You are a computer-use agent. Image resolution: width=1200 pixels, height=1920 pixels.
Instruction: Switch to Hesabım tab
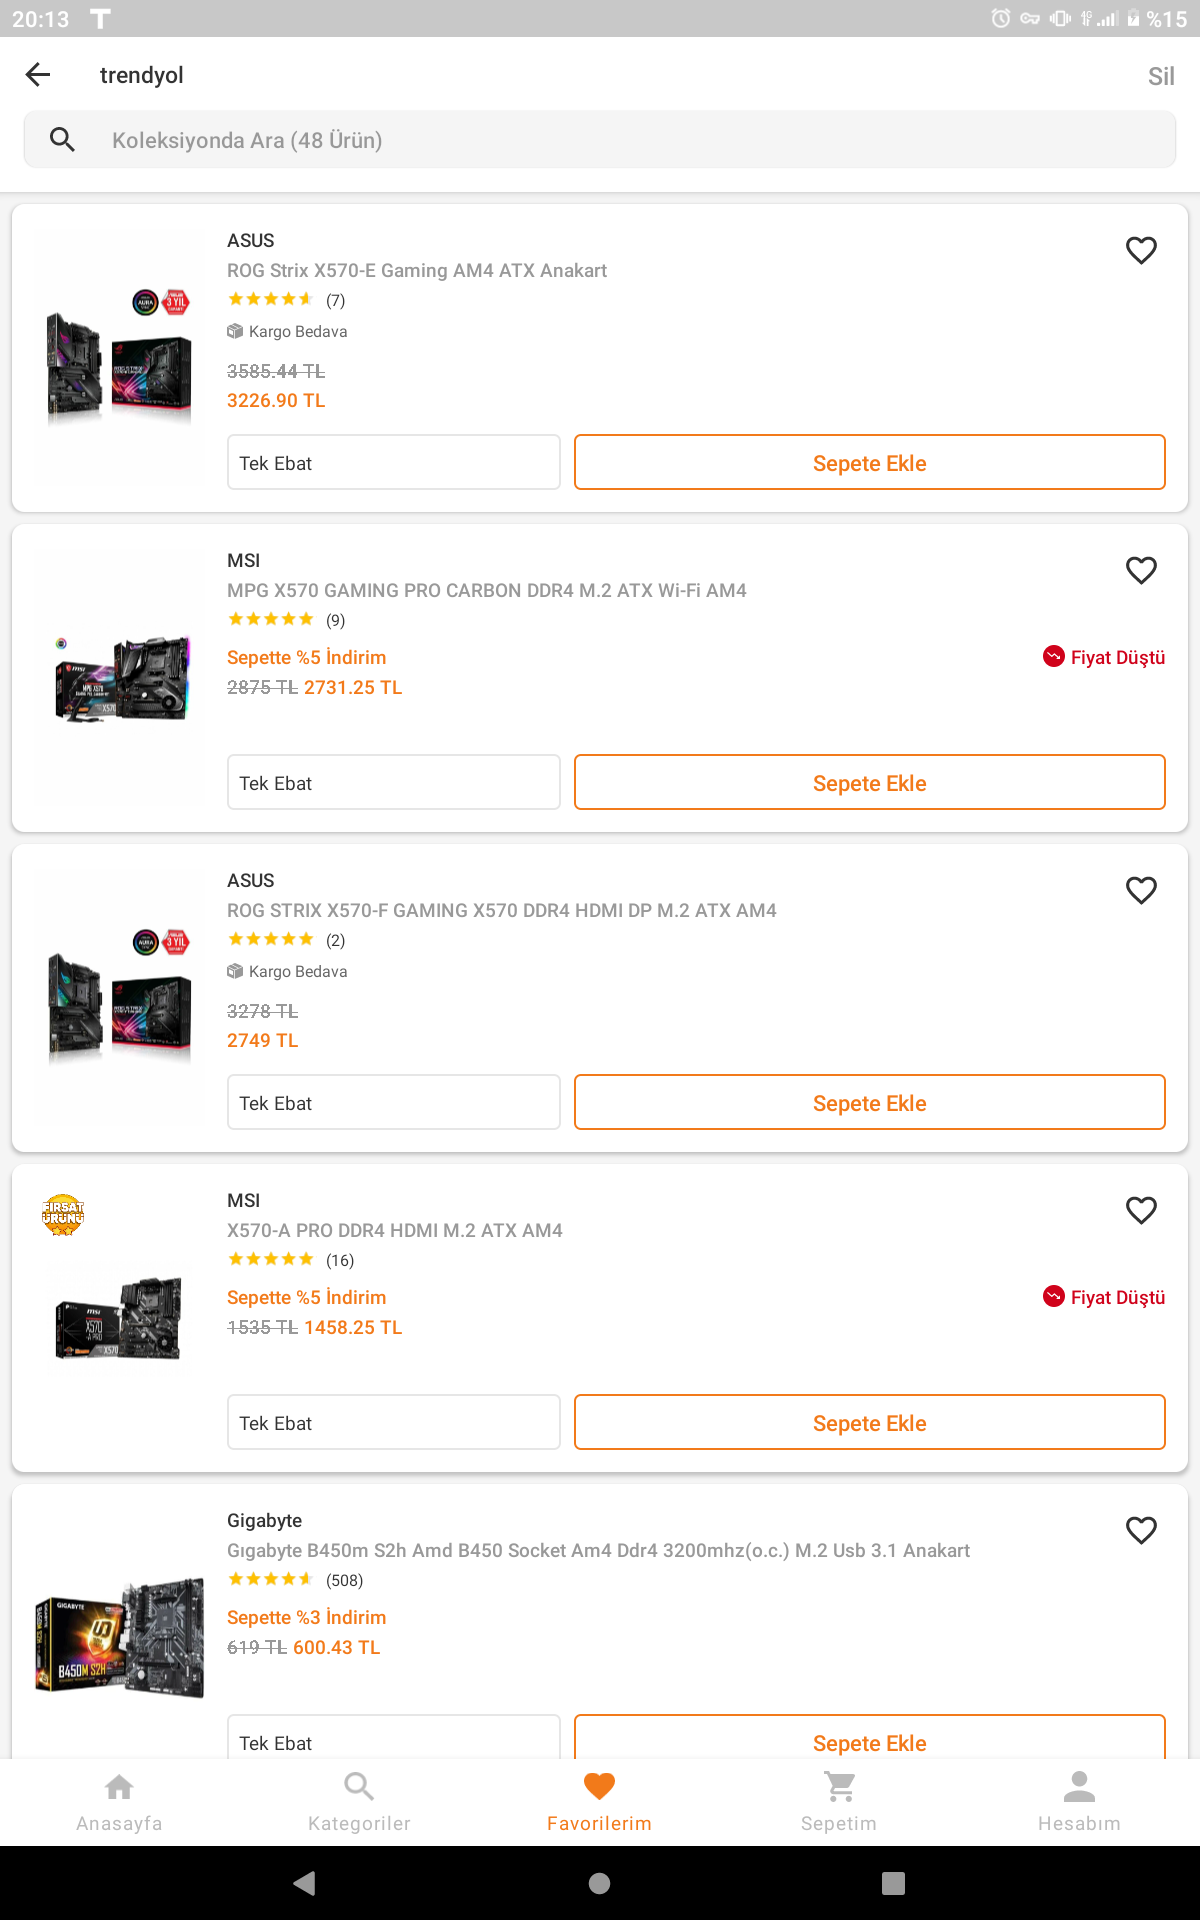pos(1079,1801)
